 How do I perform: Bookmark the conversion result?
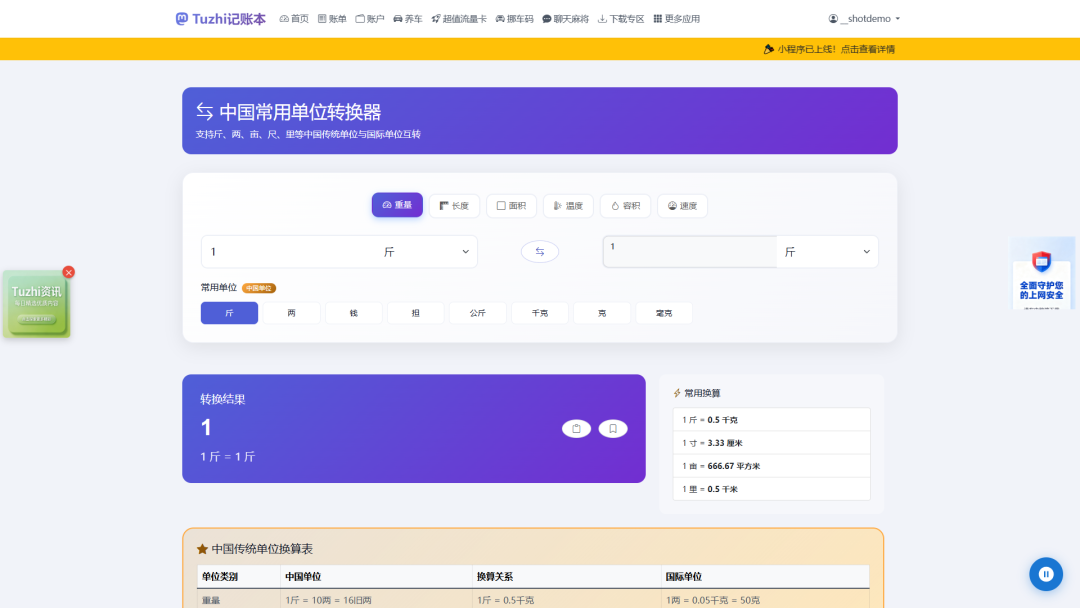(613, 428)
